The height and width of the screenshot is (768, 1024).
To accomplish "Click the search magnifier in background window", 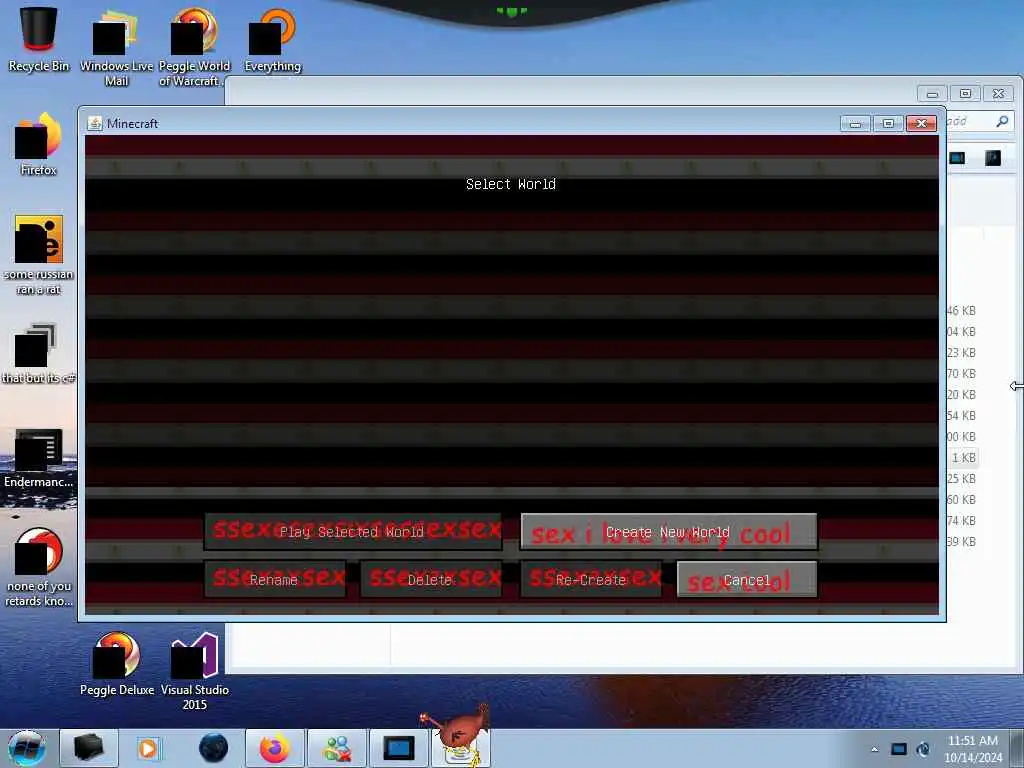I will (1002, 121).
